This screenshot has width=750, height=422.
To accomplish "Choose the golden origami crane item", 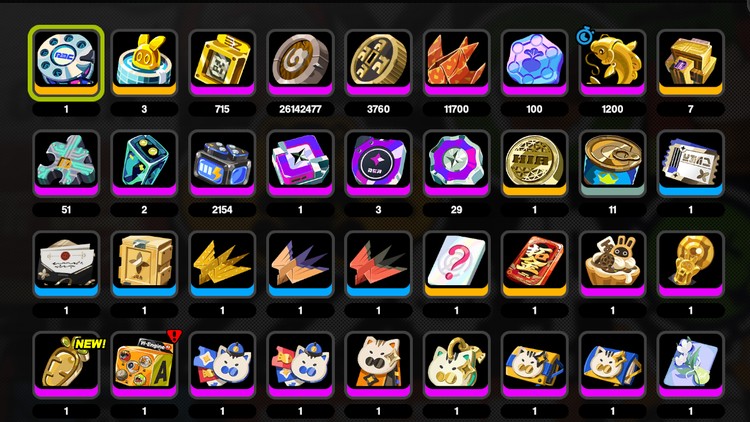I will click(x=222, y=264).
